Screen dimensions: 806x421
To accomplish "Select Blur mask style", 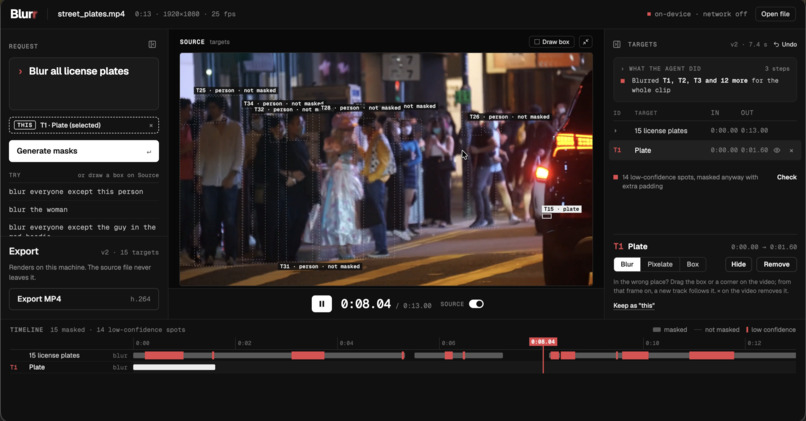I will pos(627,264).
